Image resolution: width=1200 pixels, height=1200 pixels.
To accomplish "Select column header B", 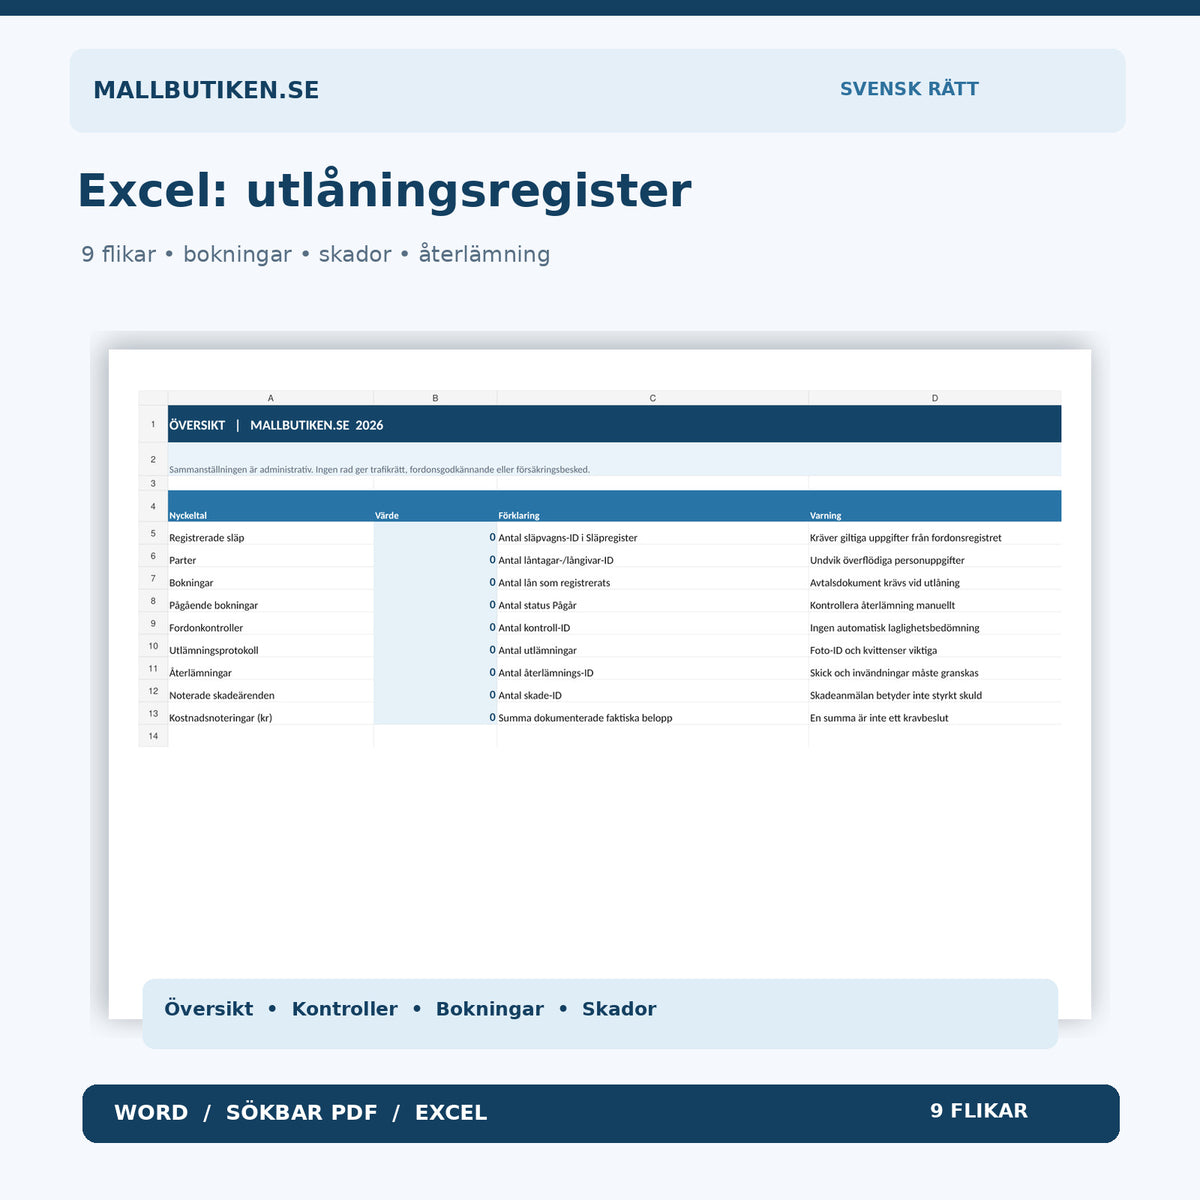I will tap(435, 398).
